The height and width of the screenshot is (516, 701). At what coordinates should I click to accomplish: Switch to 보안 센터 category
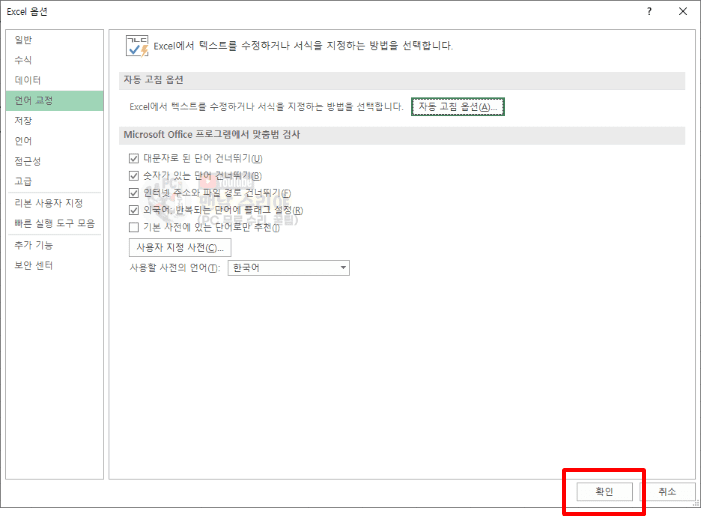[33, 265]
